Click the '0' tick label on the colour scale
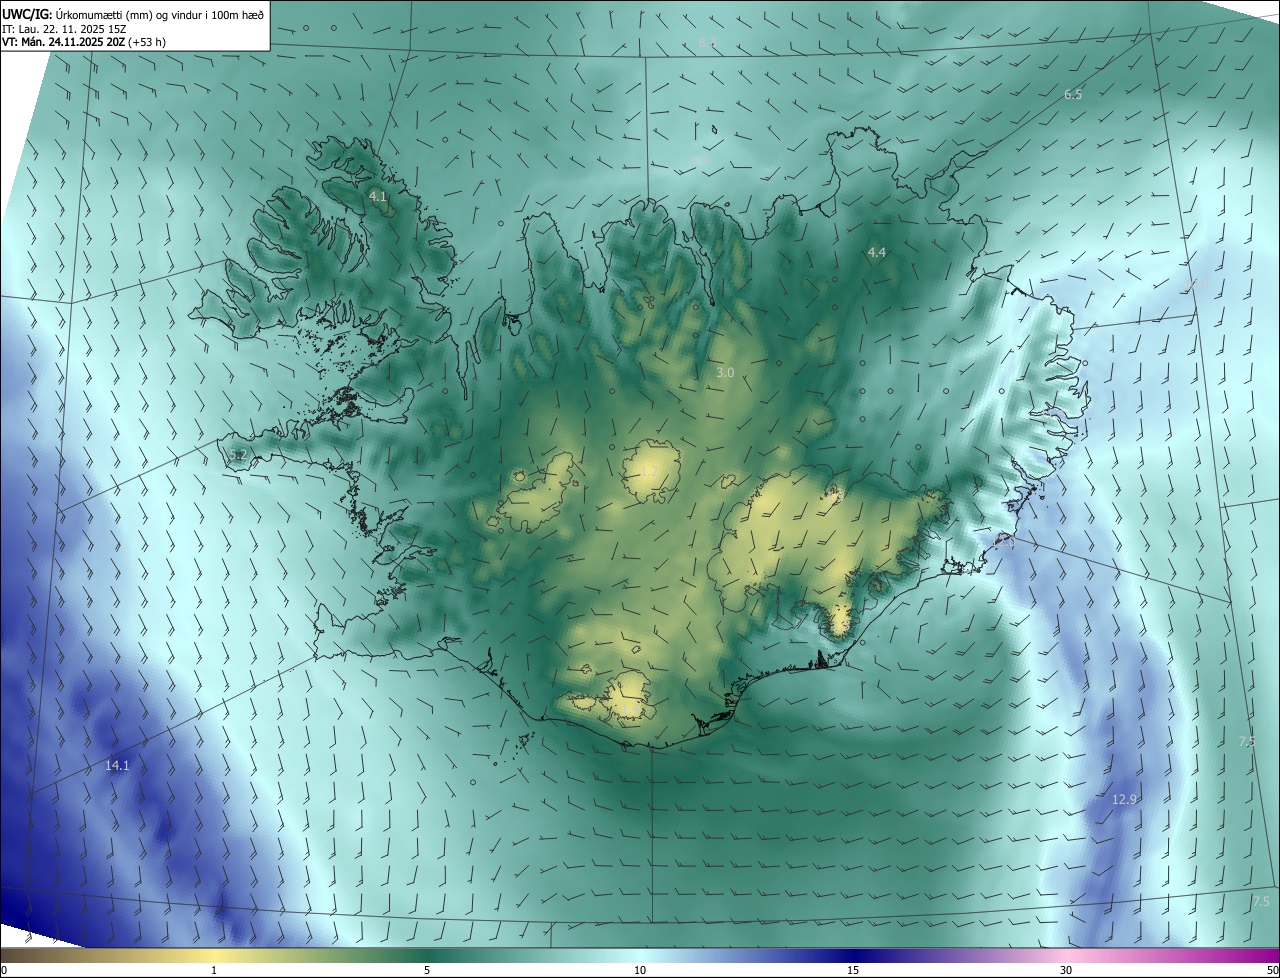The width and height of the screenshot is (1280, 978). tap(4, 970)
